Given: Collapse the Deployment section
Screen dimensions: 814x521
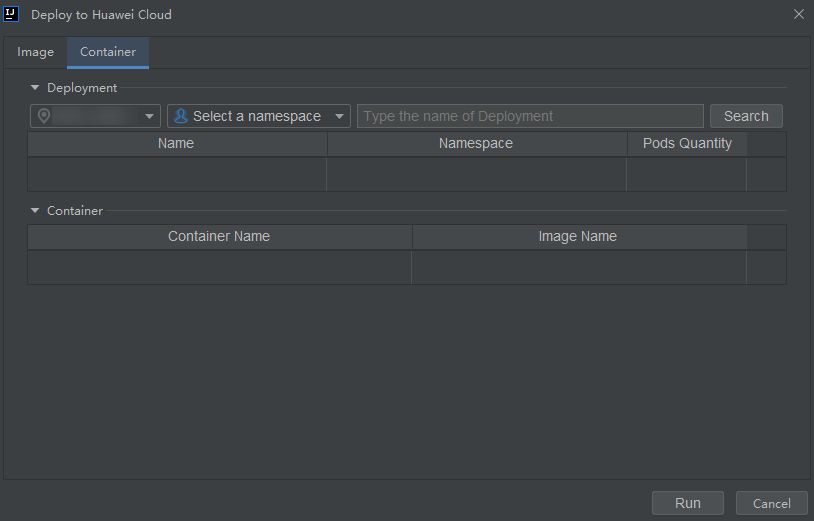Looking at the screenshot, I should [x=35, y=88].
